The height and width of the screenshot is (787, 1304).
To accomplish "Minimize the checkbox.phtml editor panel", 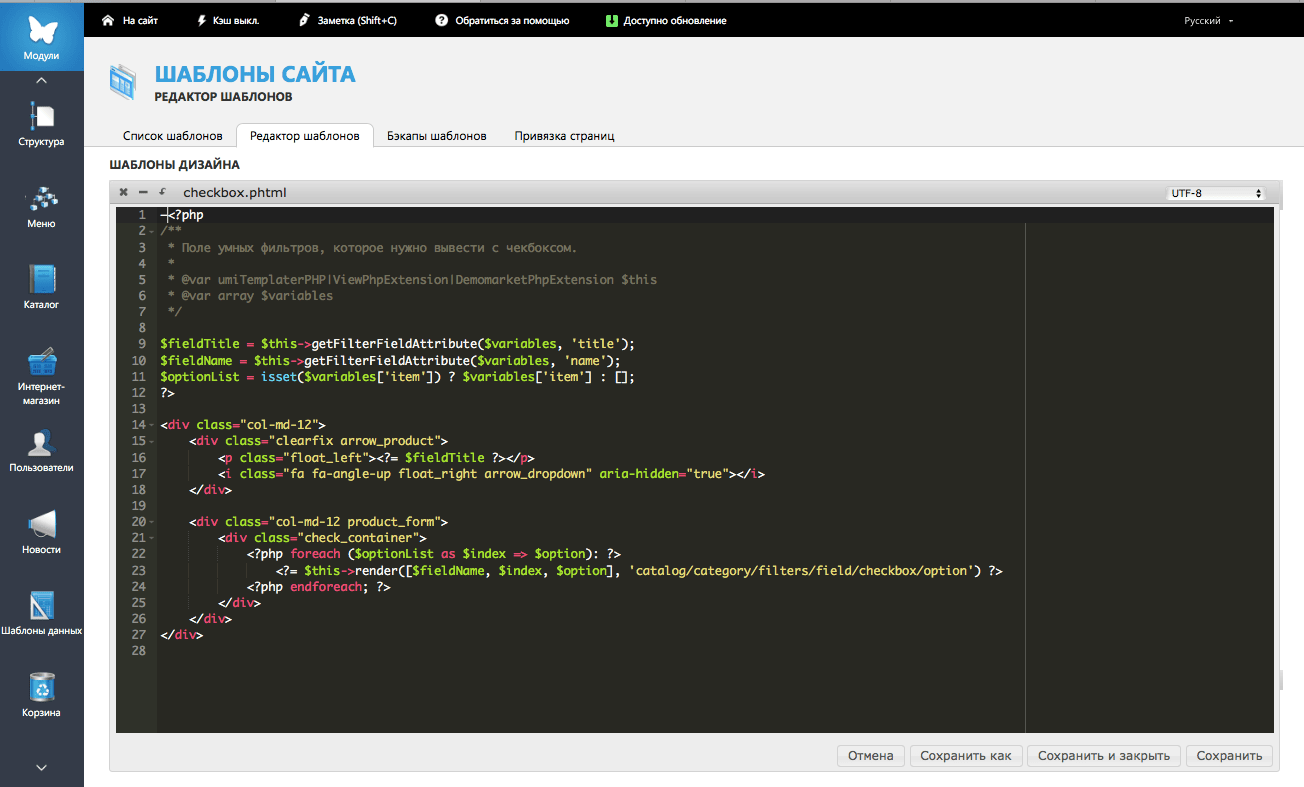I will 143,192.
